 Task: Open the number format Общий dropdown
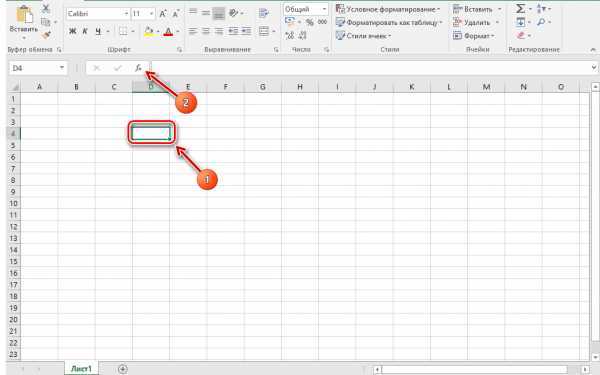(x=324, y=9)
